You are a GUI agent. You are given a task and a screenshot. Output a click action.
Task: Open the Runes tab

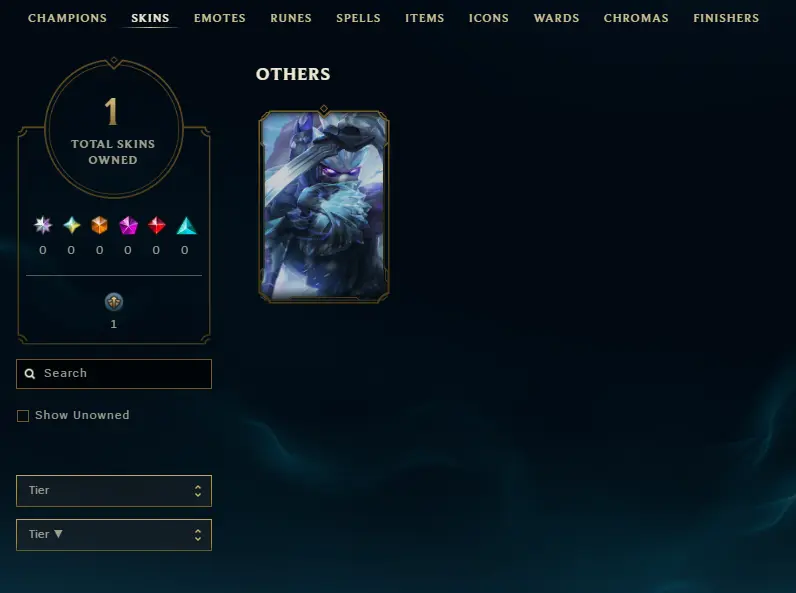coord(291,18)
